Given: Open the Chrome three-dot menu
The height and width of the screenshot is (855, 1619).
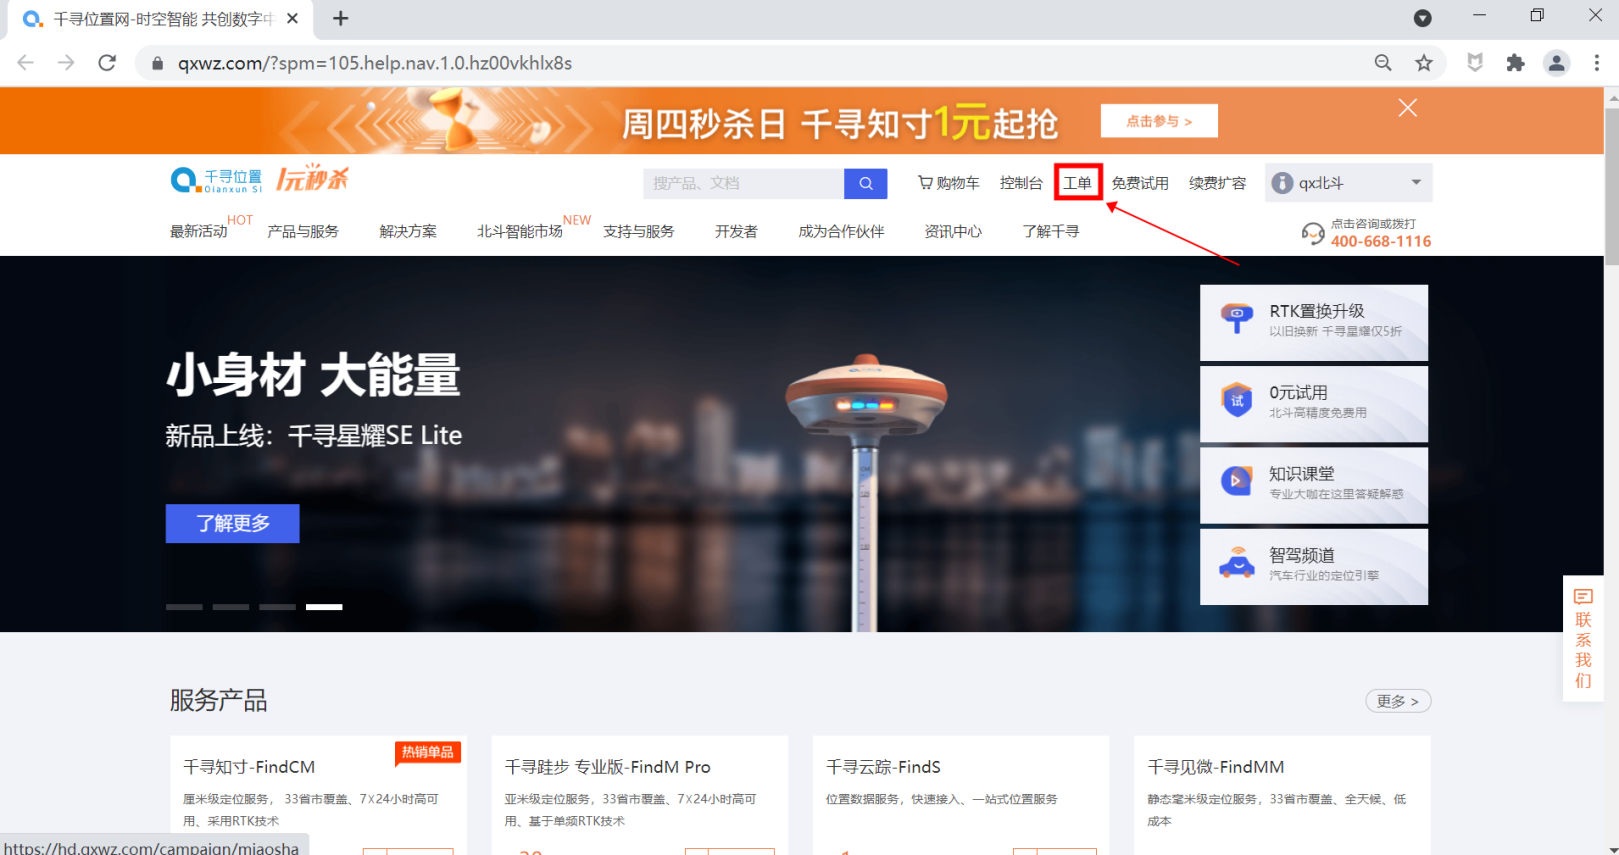Looking at the screenshot, I should click(1596, 63).
